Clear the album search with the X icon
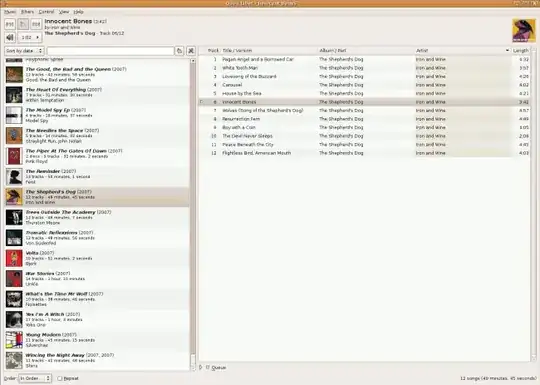 point(191,51)
